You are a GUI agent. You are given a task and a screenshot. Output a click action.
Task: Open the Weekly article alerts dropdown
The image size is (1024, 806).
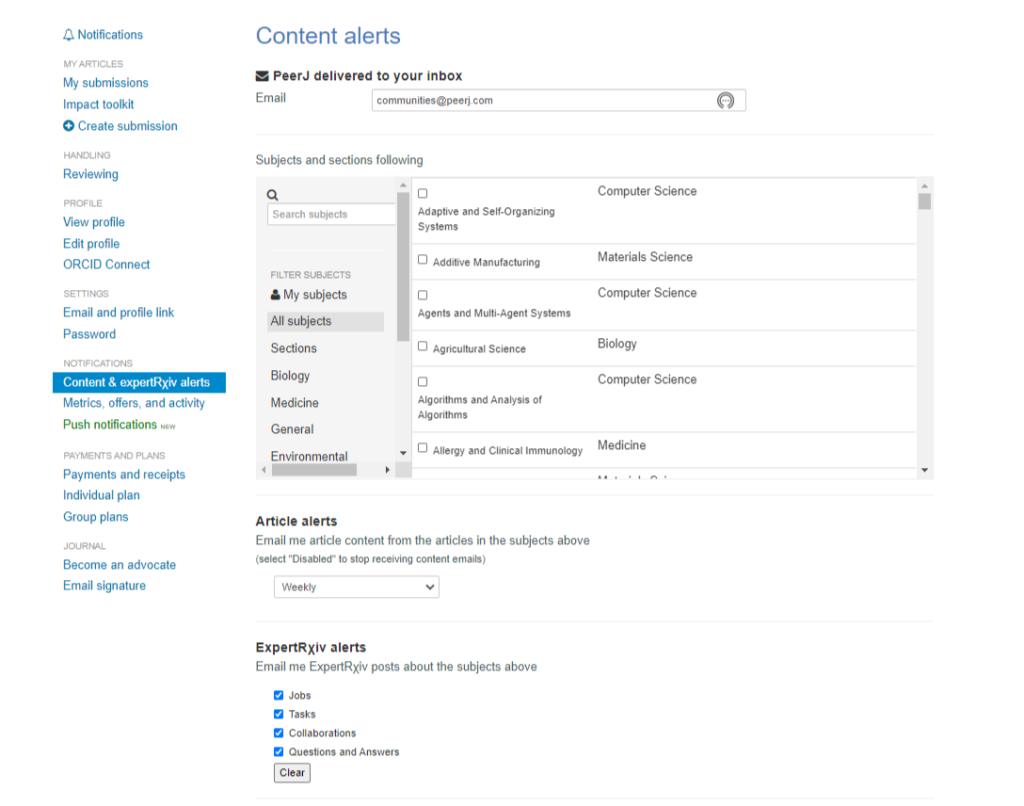pos(357,587)
